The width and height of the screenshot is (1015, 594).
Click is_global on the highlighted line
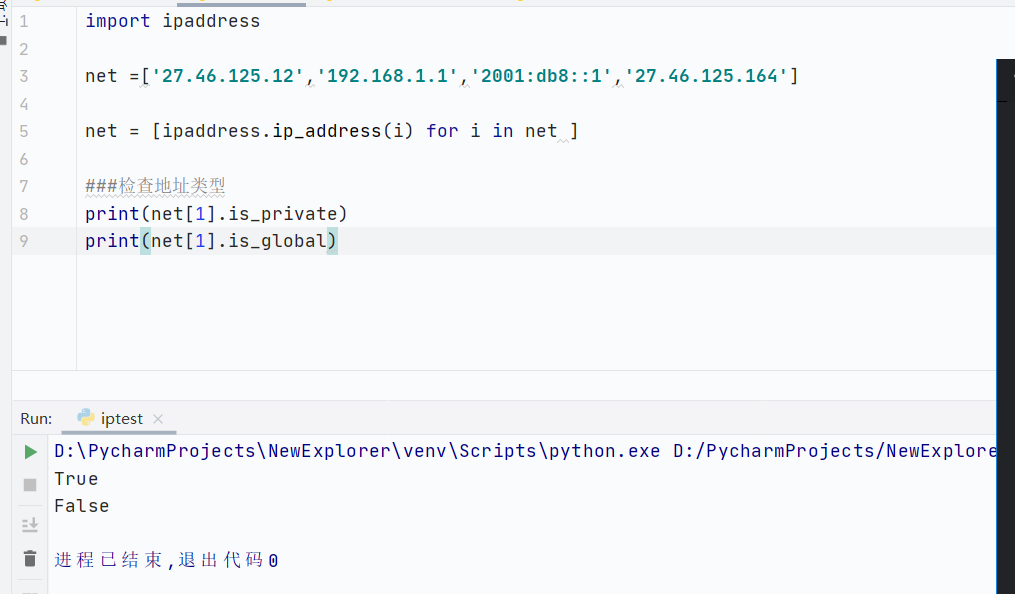277,241
